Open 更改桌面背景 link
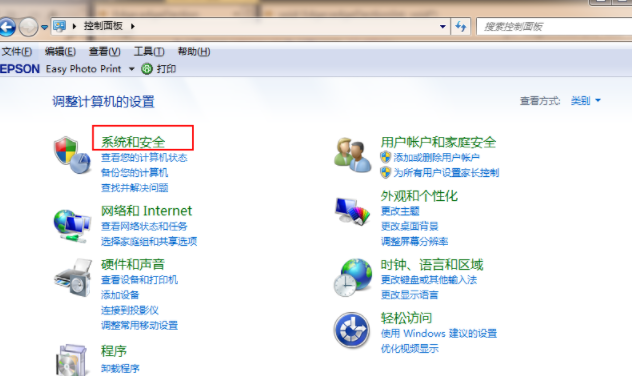This screenshot has height=389, width=633. [x=409, y=226]
